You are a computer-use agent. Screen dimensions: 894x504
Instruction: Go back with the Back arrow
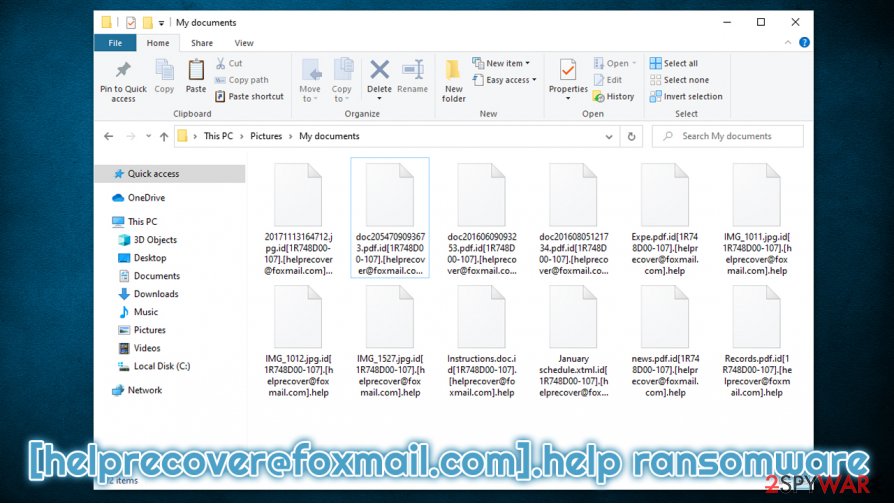coord(108,136)
